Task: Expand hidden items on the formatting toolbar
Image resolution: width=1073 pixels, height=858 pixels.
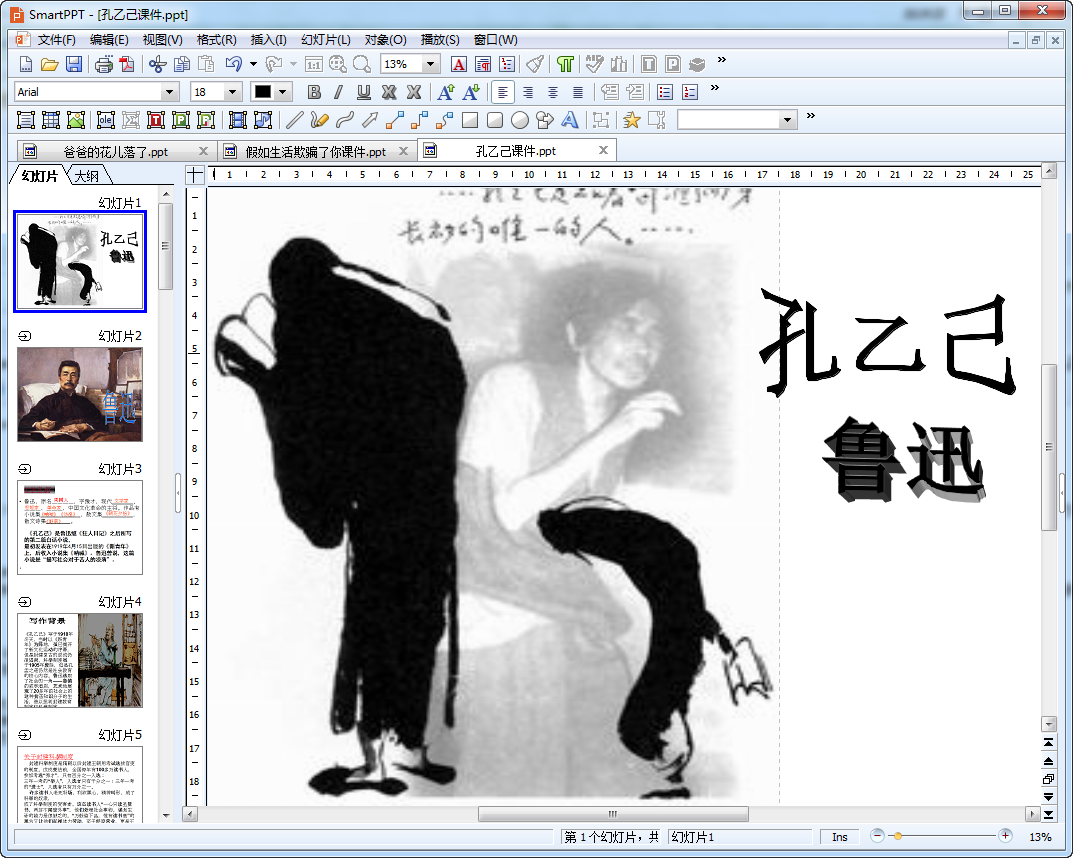Action: (x=714, y=88)
